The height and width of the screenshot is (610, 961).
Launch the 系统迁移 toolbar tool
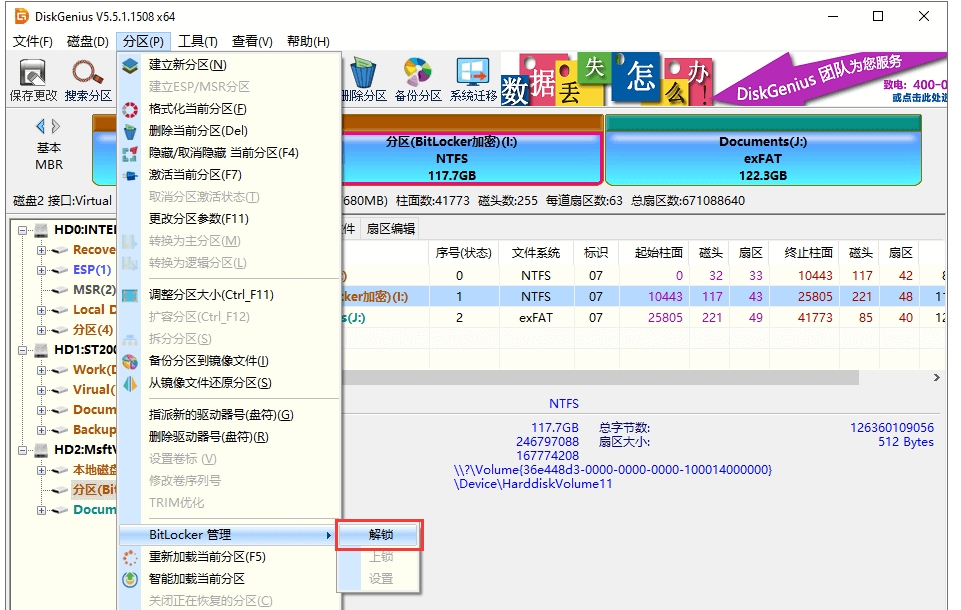click(473, 79)
